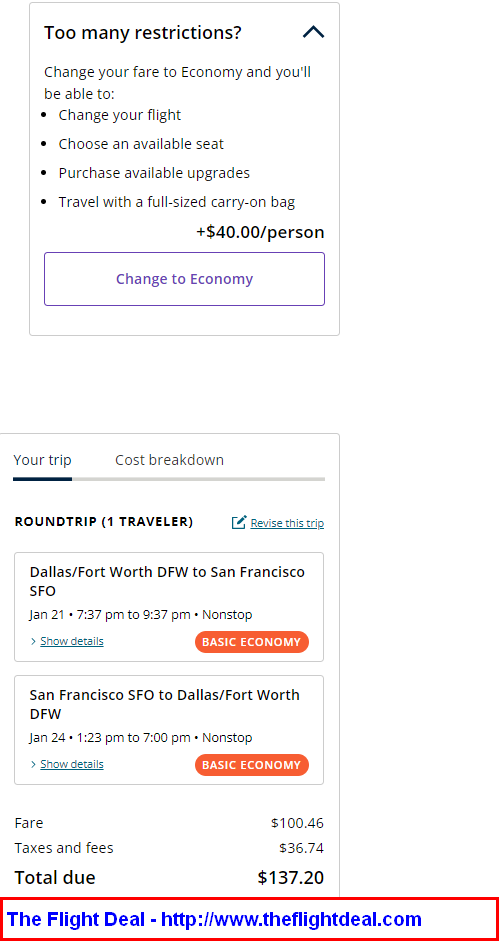Viewport: 499px width, 941px height.
Task: Click the Basic Economy badge on the DFW to SFO flight
Action: [x=252, y=642]
